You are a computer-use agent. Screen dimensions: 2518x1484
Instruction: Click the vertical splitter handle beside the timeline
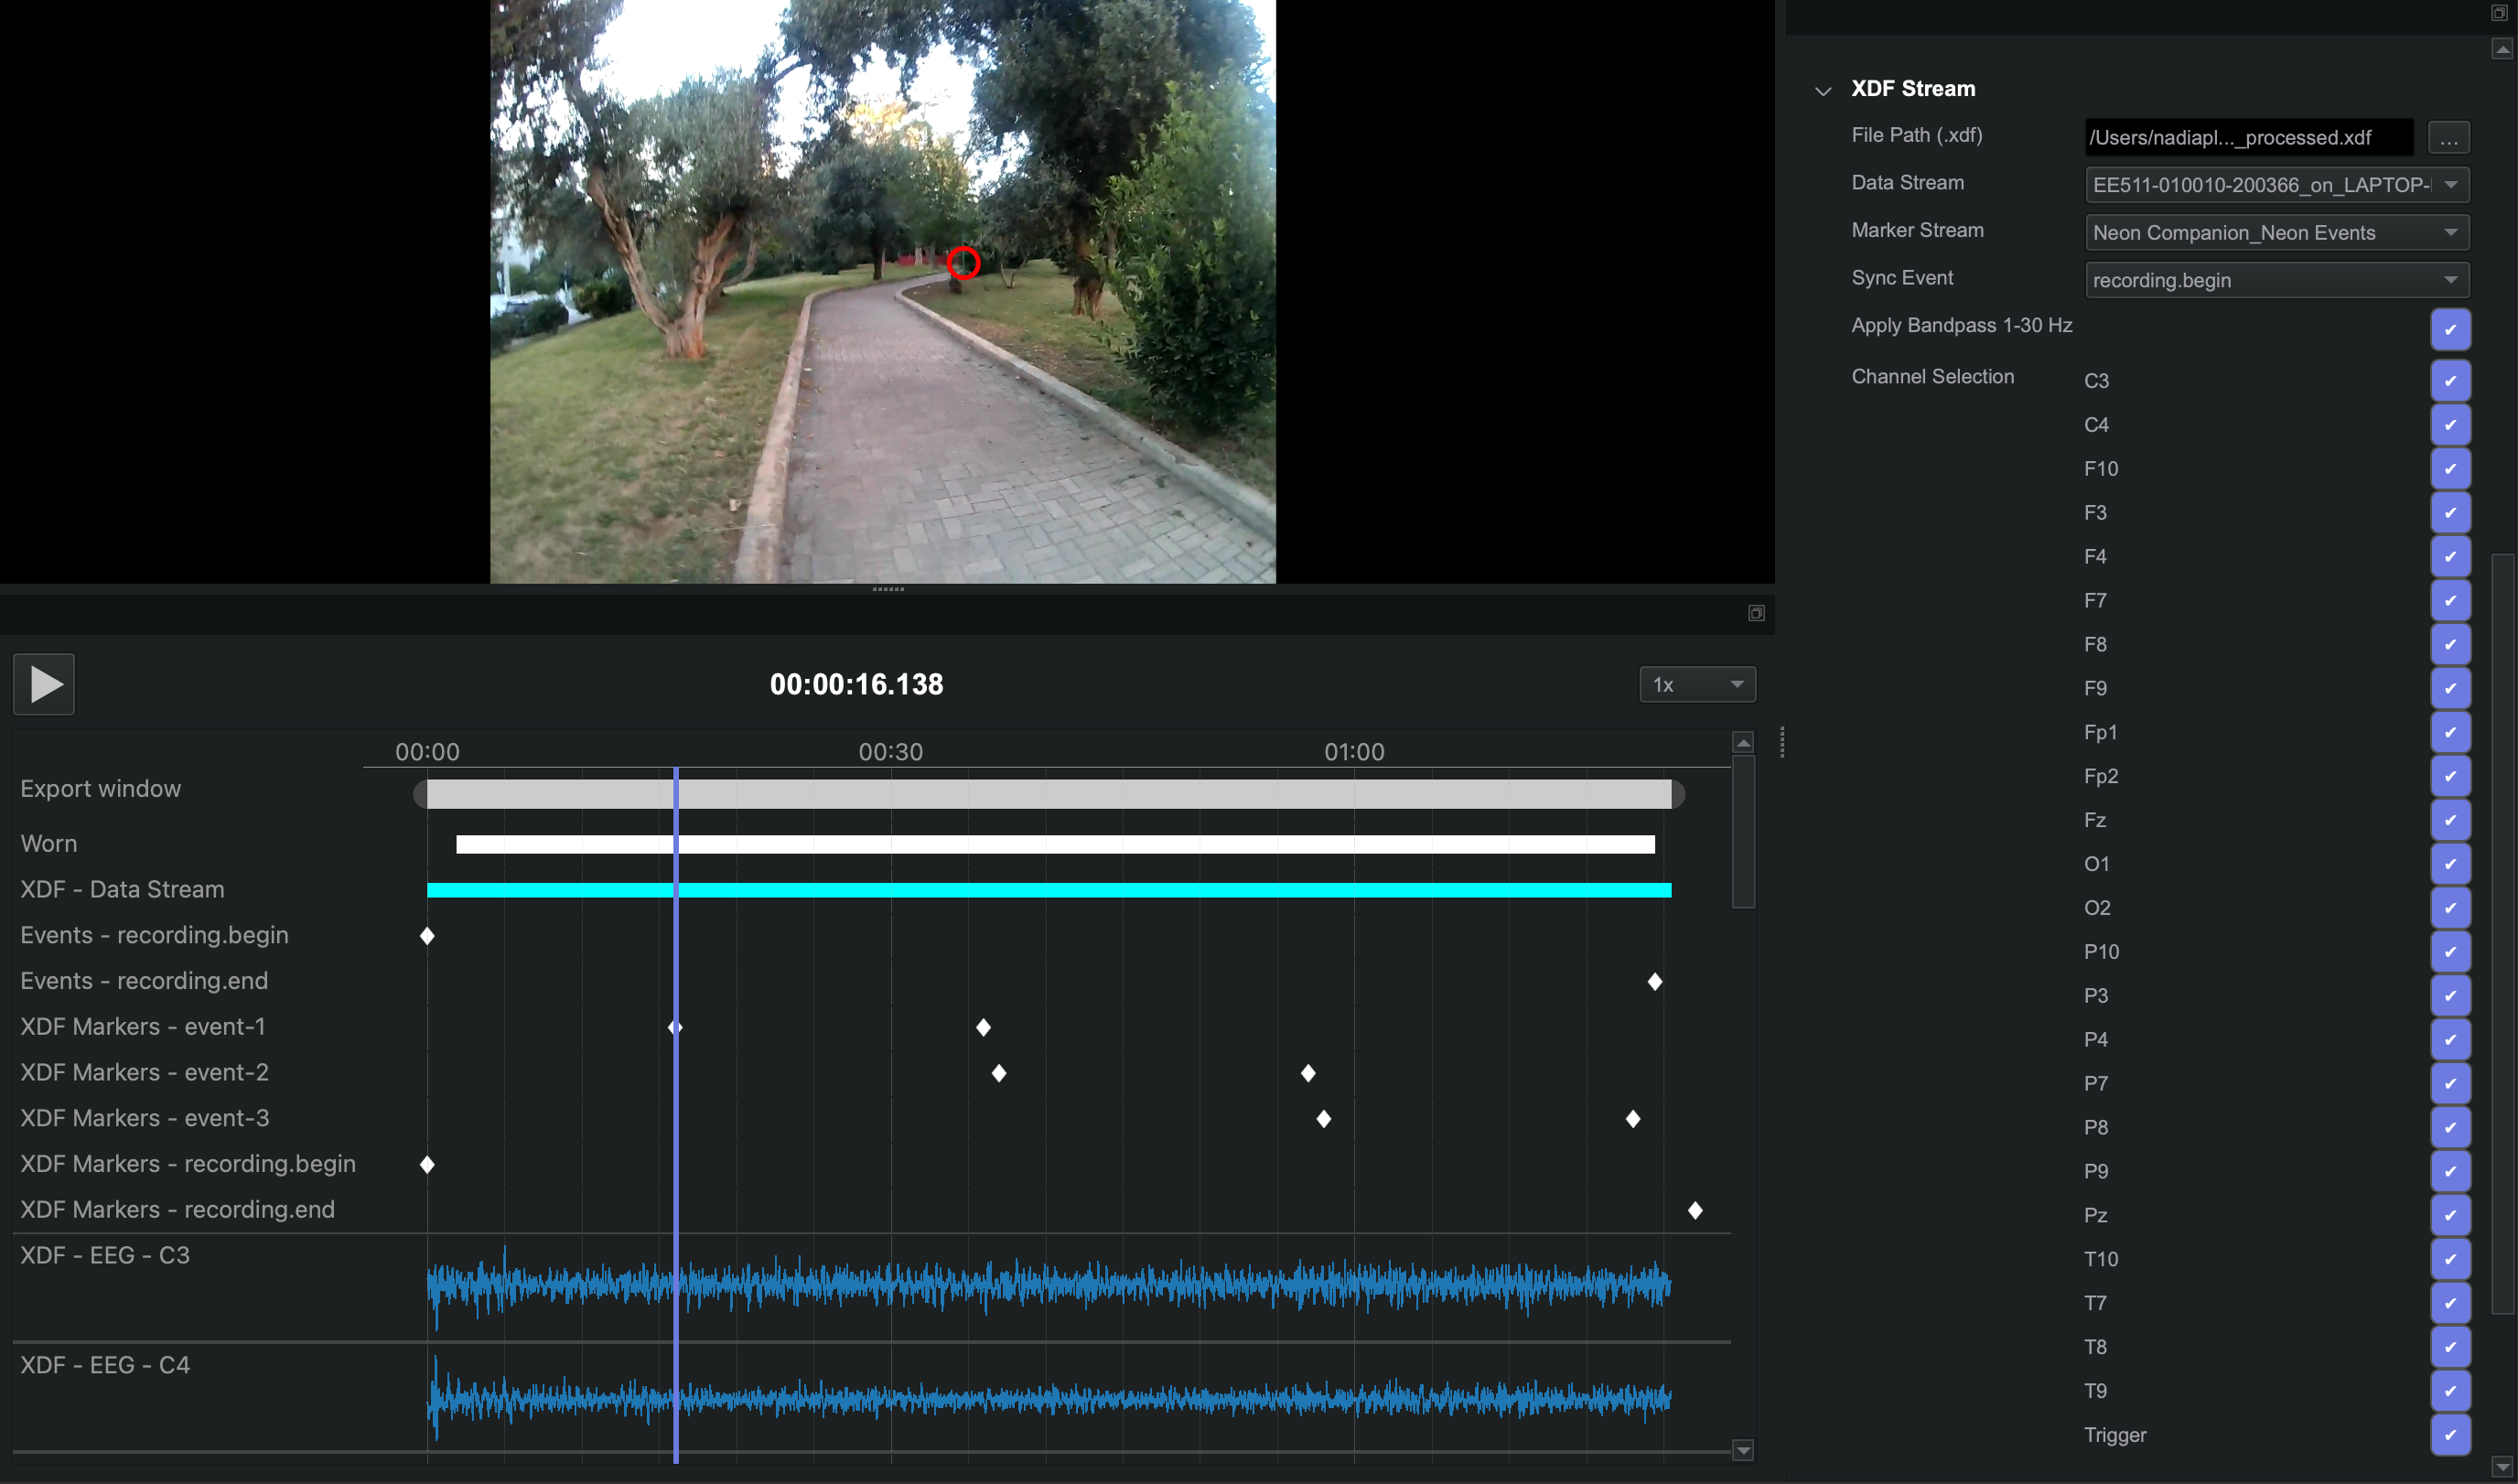[1782, 742]
